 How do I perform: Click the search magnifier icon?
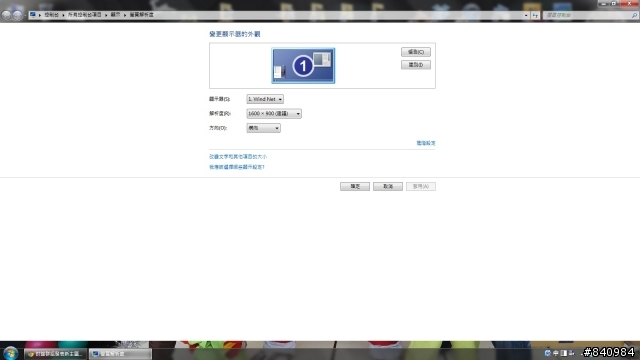pyautogui.click(x=634, y=15)
